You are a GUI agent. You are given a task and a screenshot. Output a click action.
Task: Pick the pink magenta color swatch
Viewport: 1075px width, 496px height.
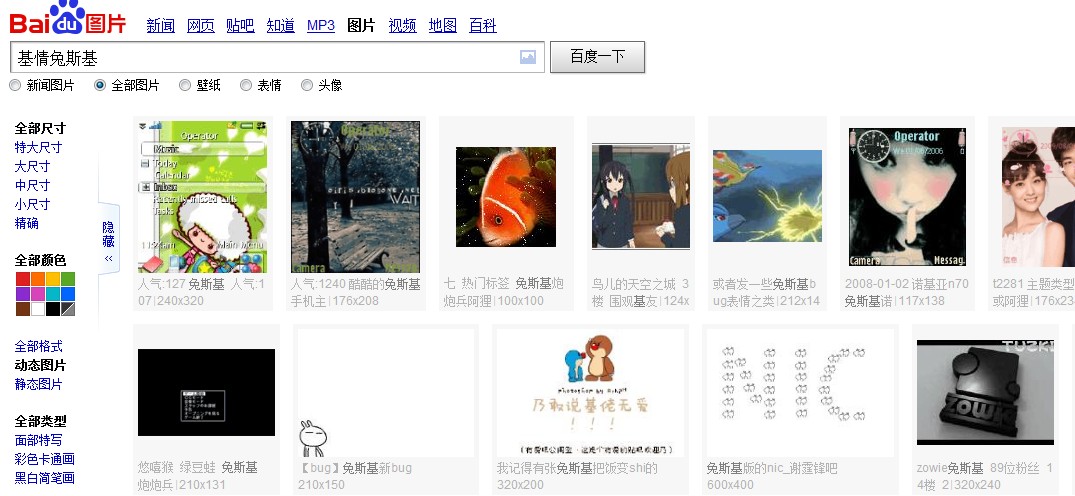point(38,294)
